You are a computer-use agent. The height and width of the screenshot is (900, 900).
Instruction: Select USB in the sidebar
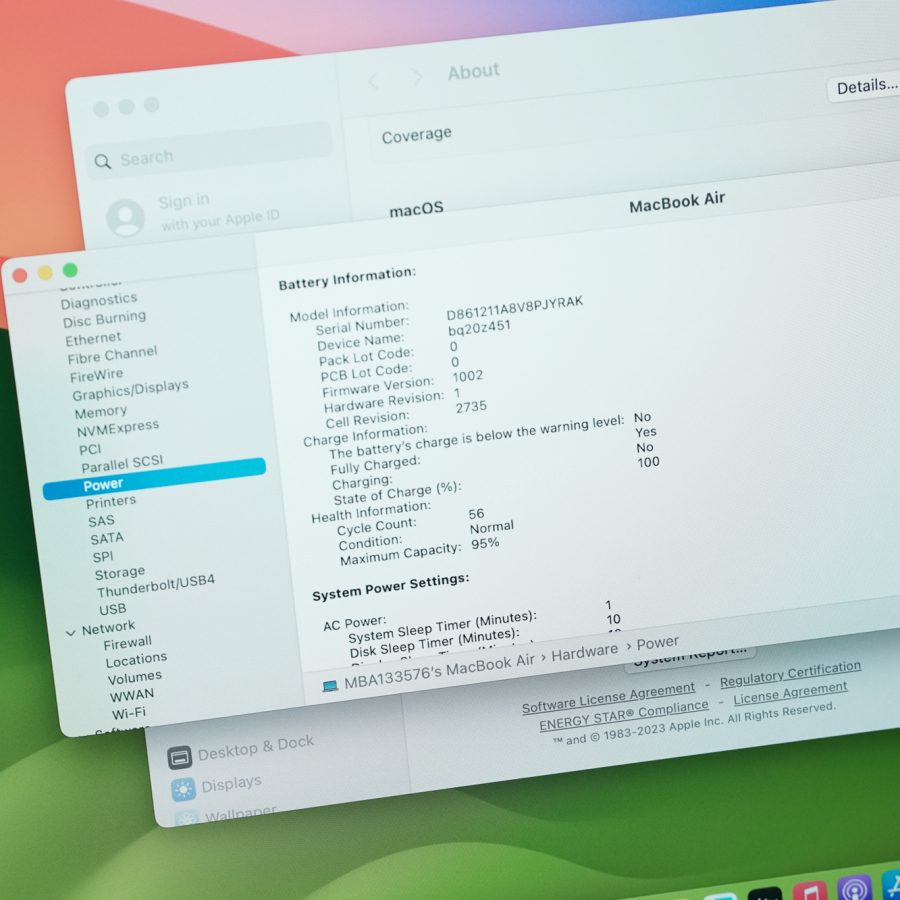click(x=112, y=609)
